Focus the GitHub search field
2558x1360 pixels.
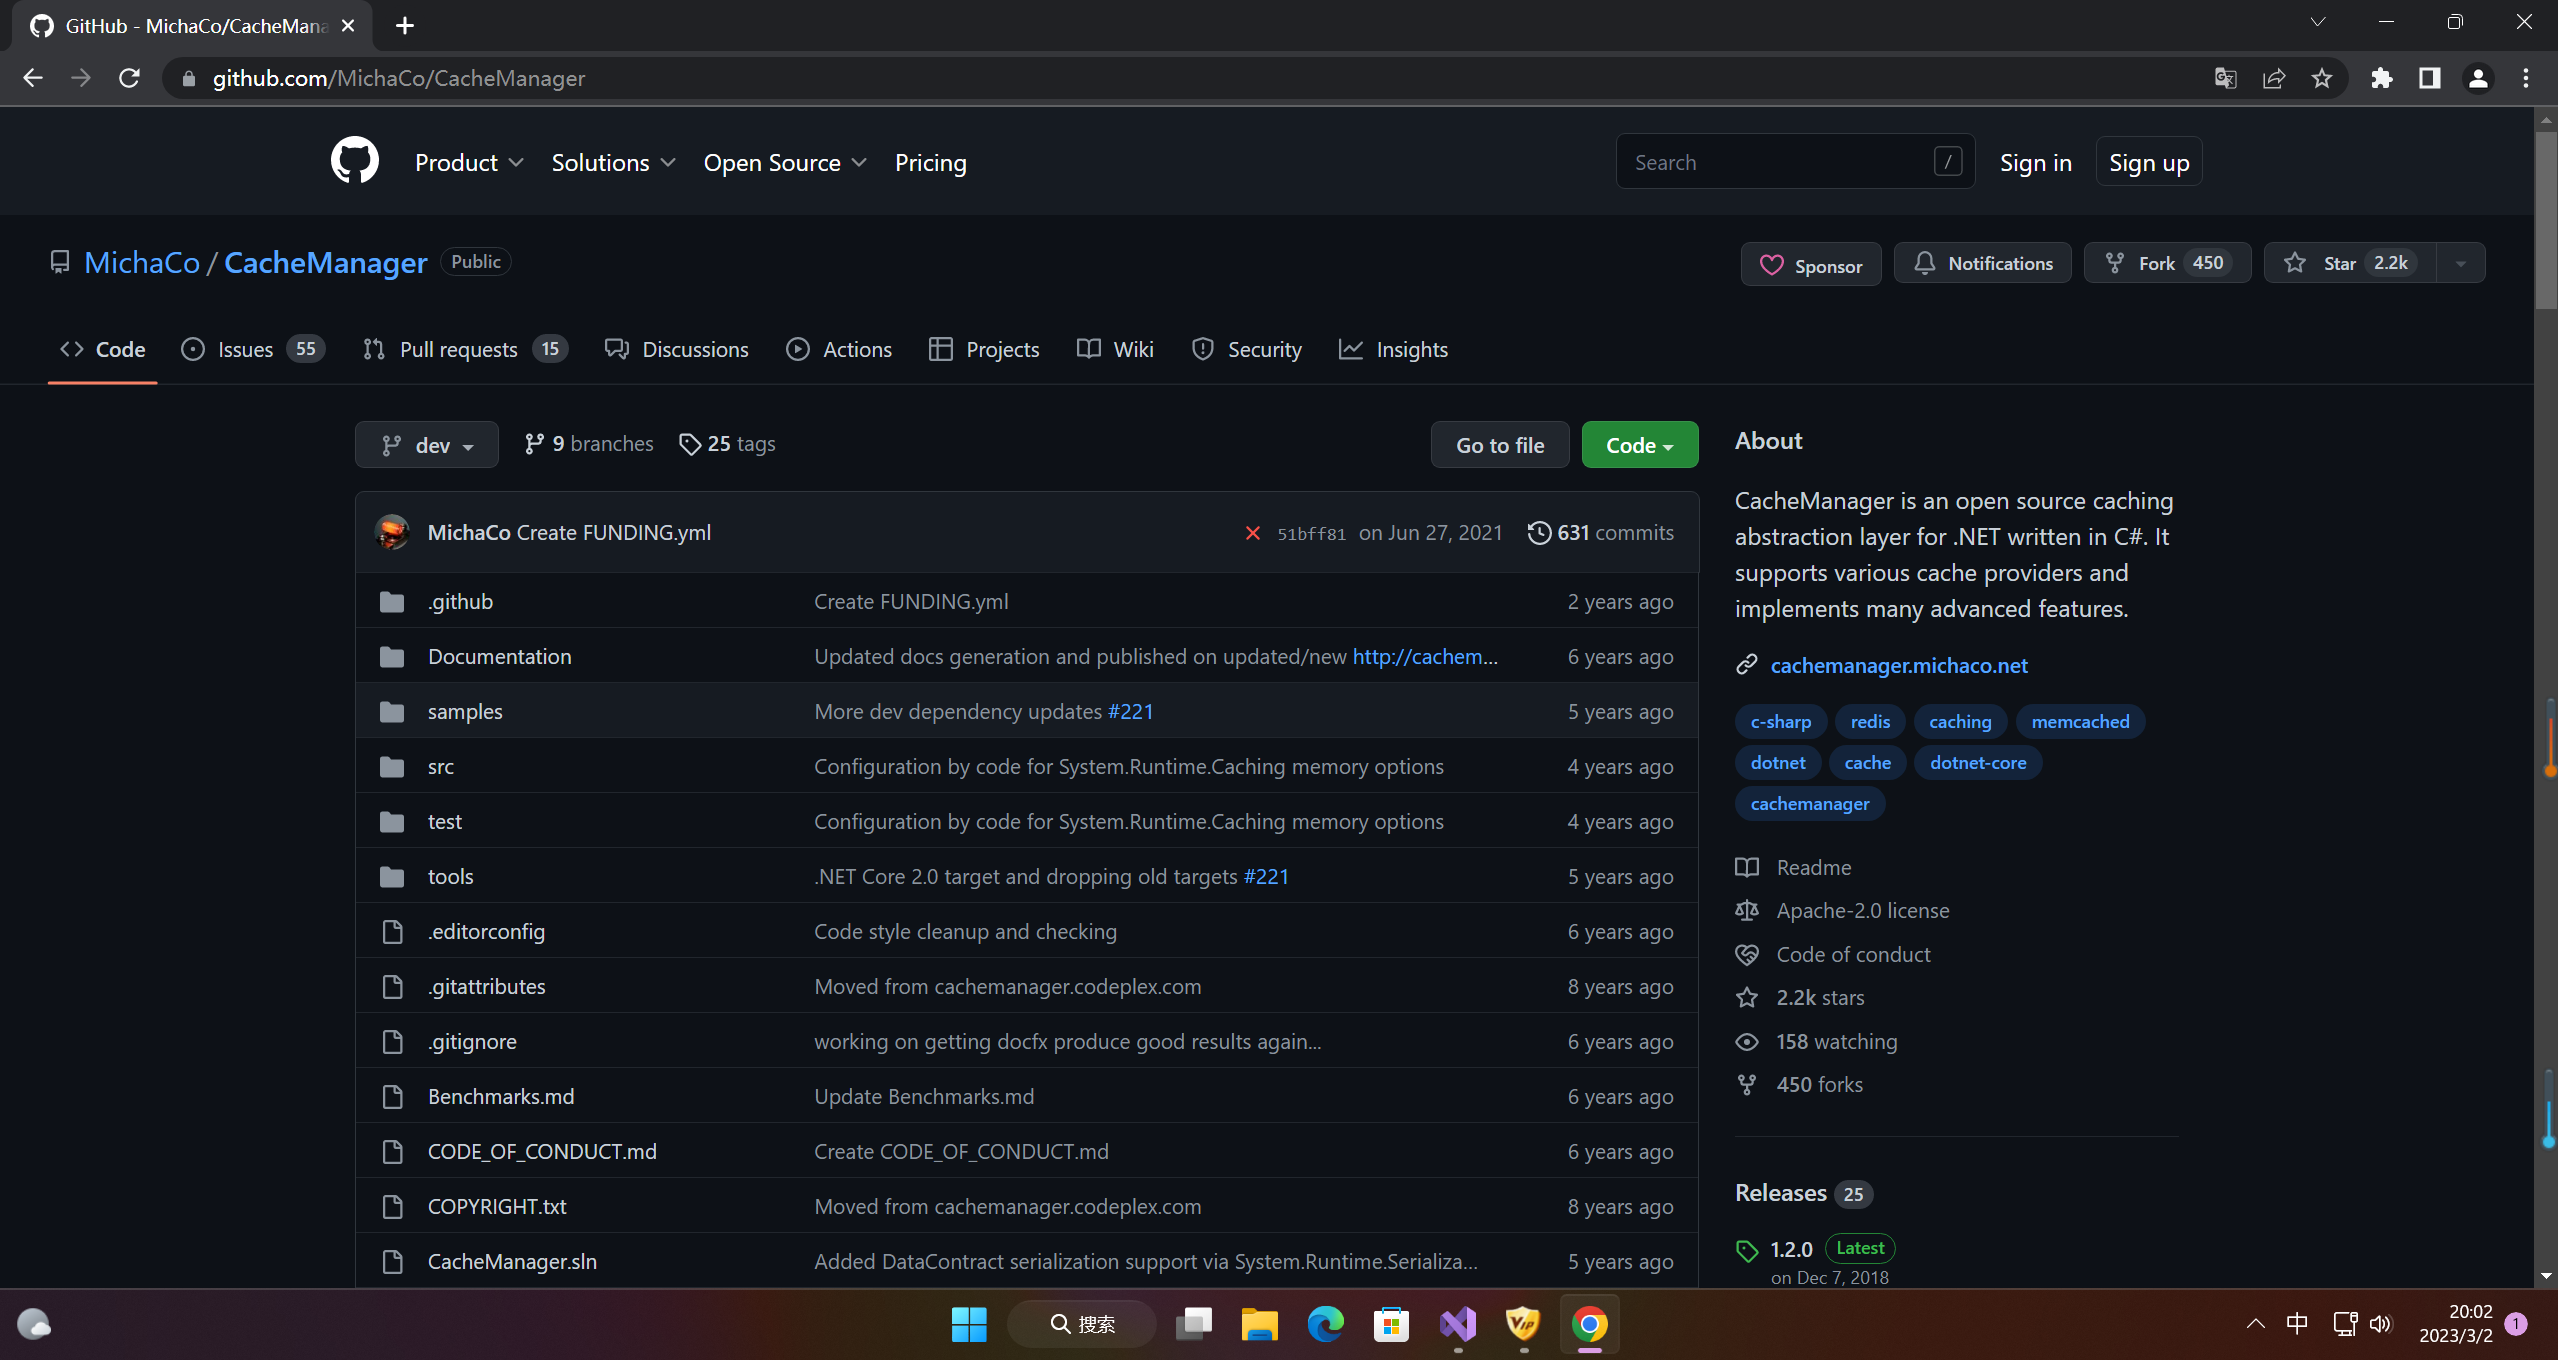pos(1795,161)
